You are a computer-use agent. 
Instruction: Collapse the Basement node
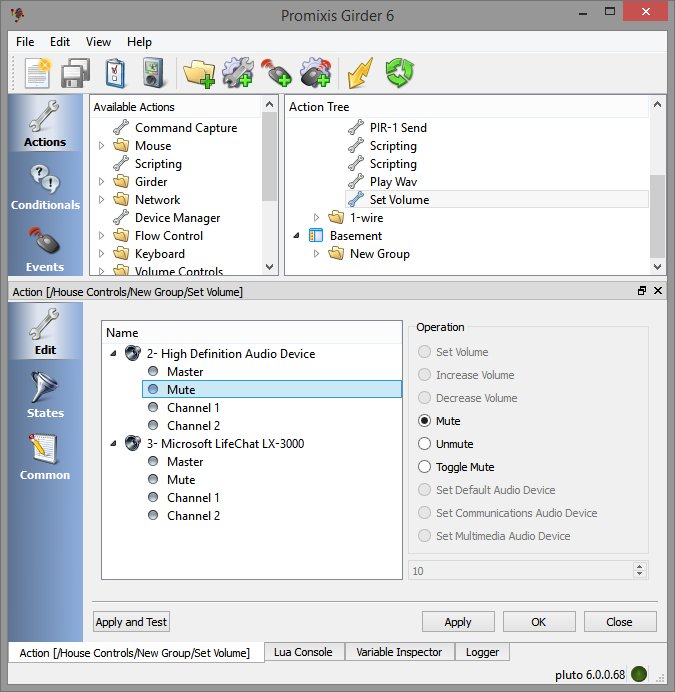point(296,236)
